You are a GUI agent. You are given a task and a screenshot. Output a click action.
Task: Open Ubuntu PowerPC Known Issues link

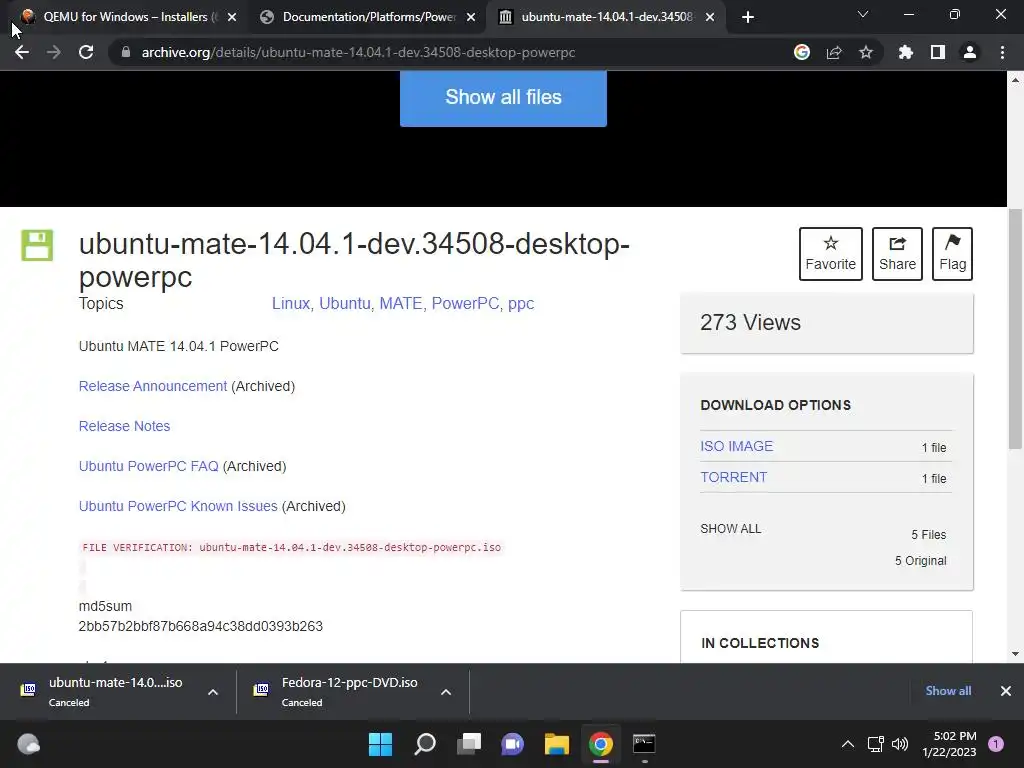click(178, 506)
